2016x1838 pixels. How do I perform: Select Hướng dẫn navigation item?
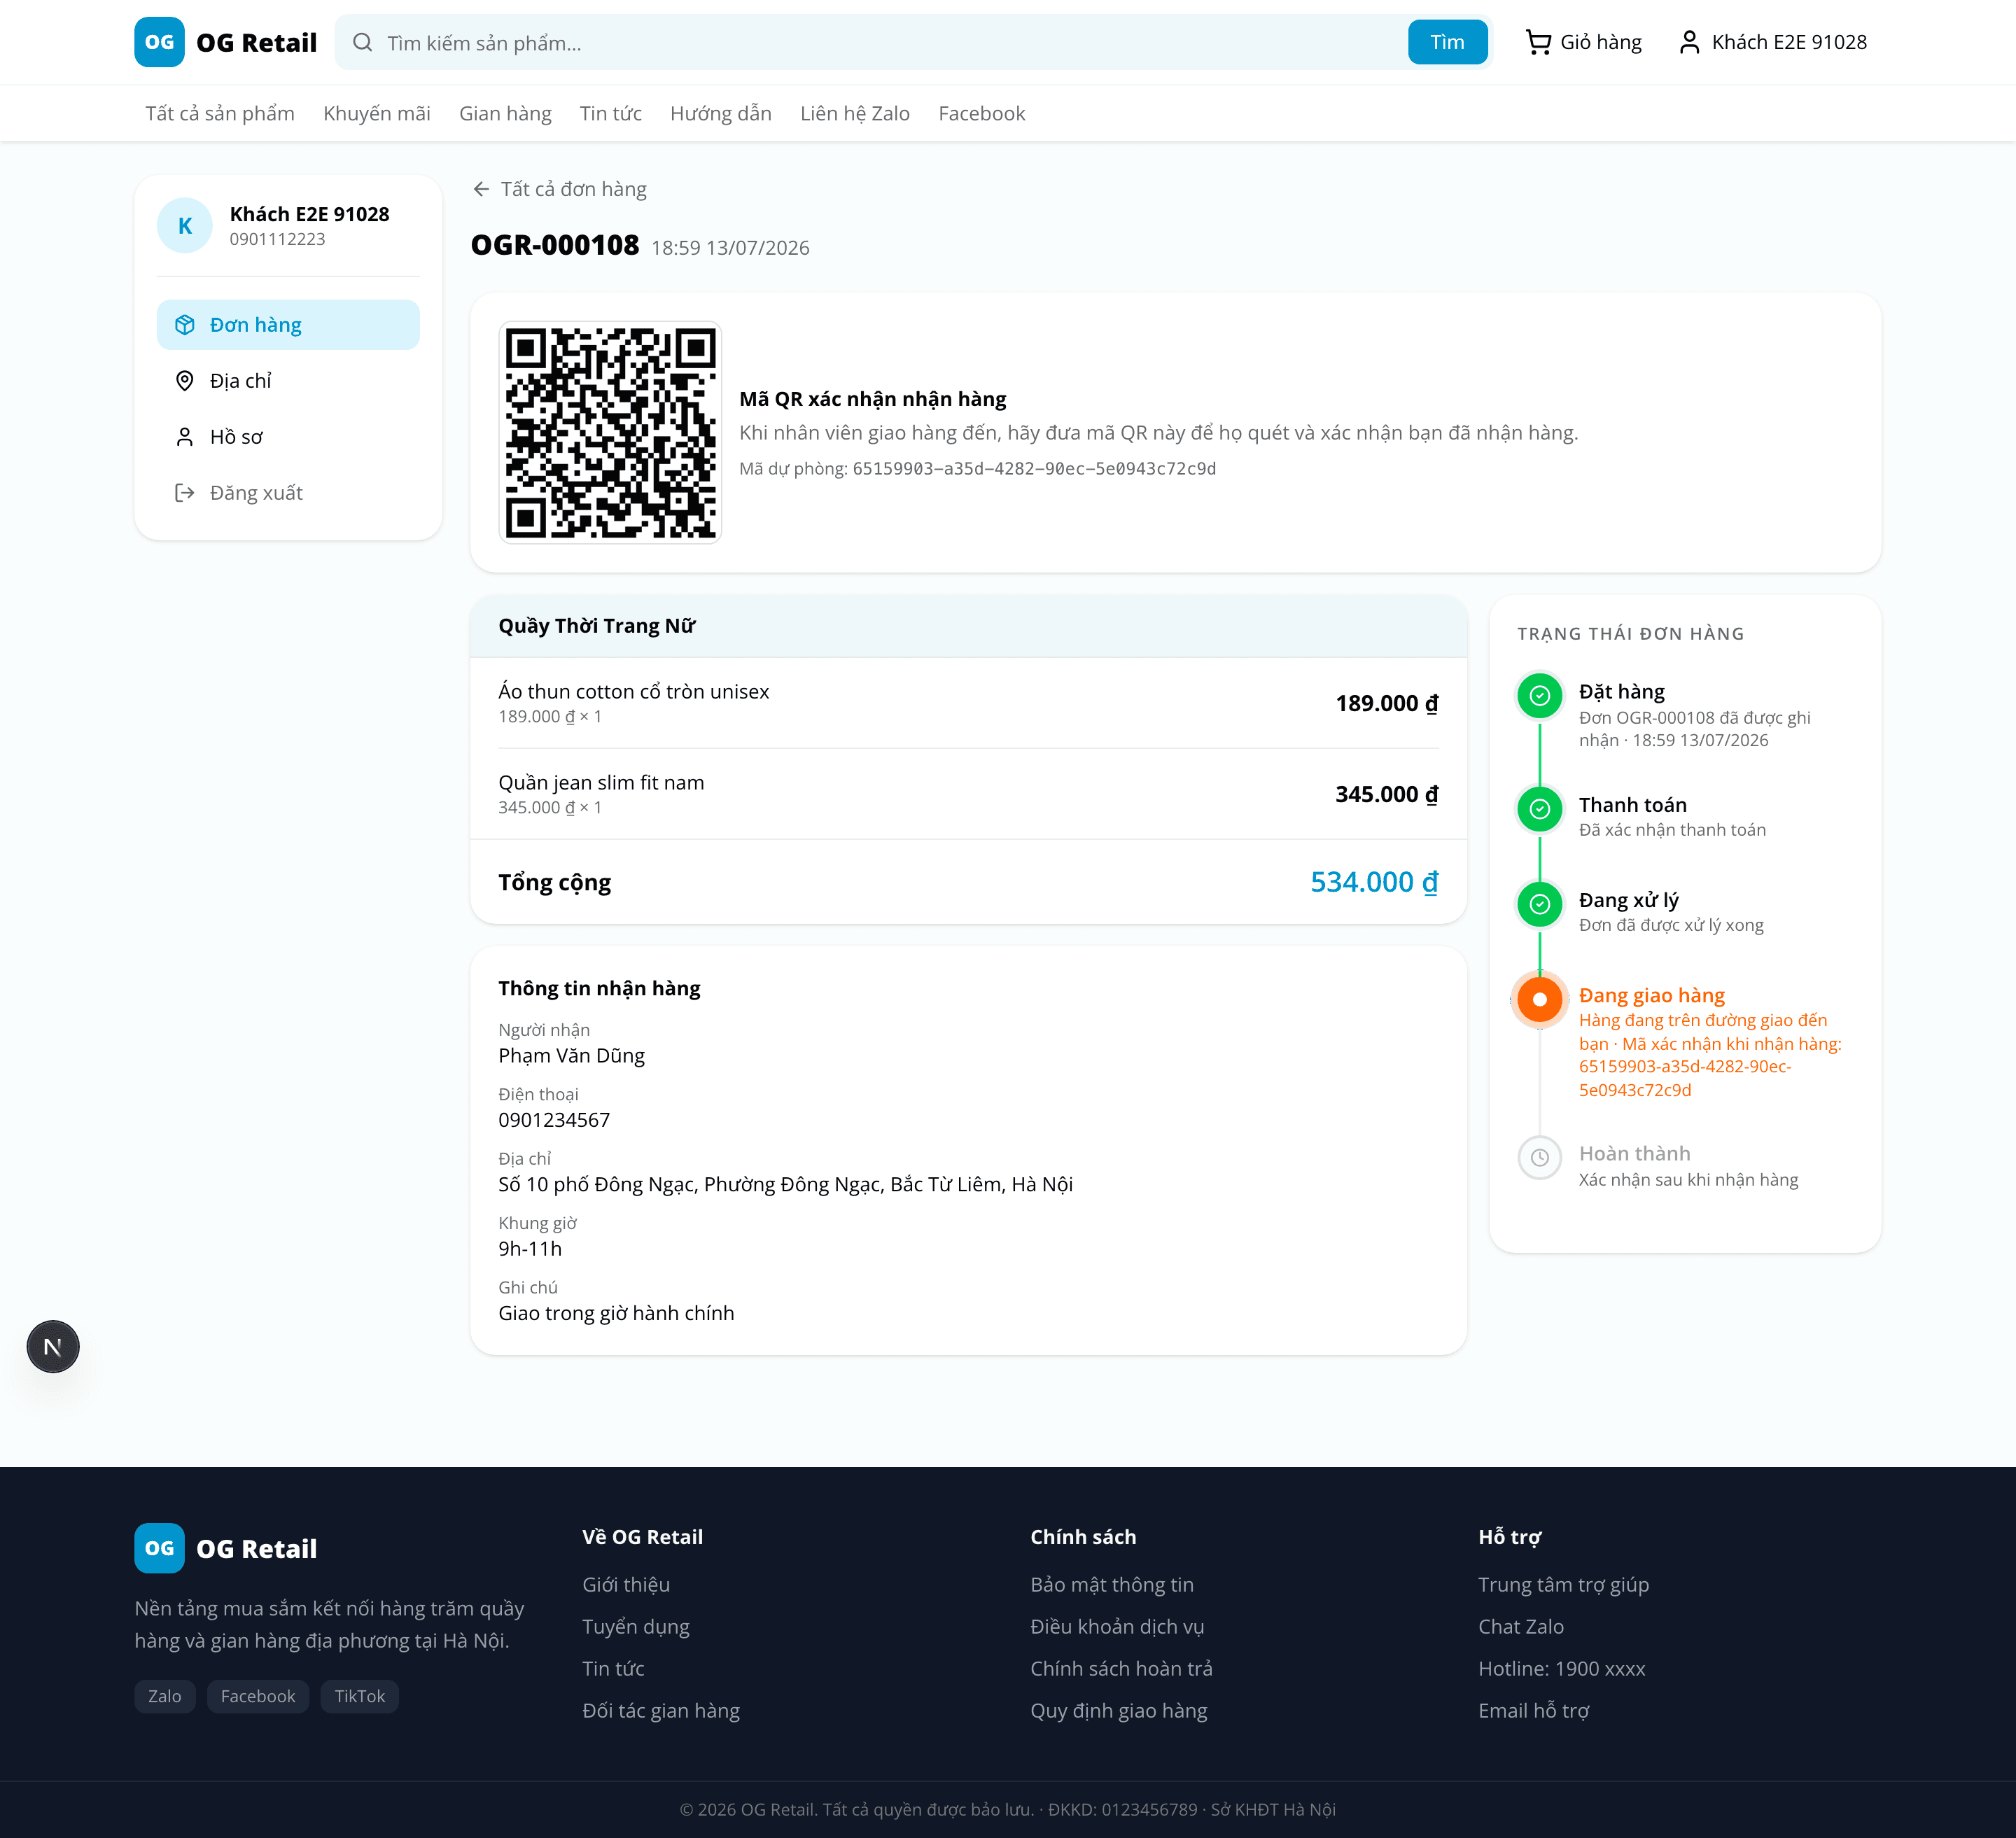click(721, 113)
